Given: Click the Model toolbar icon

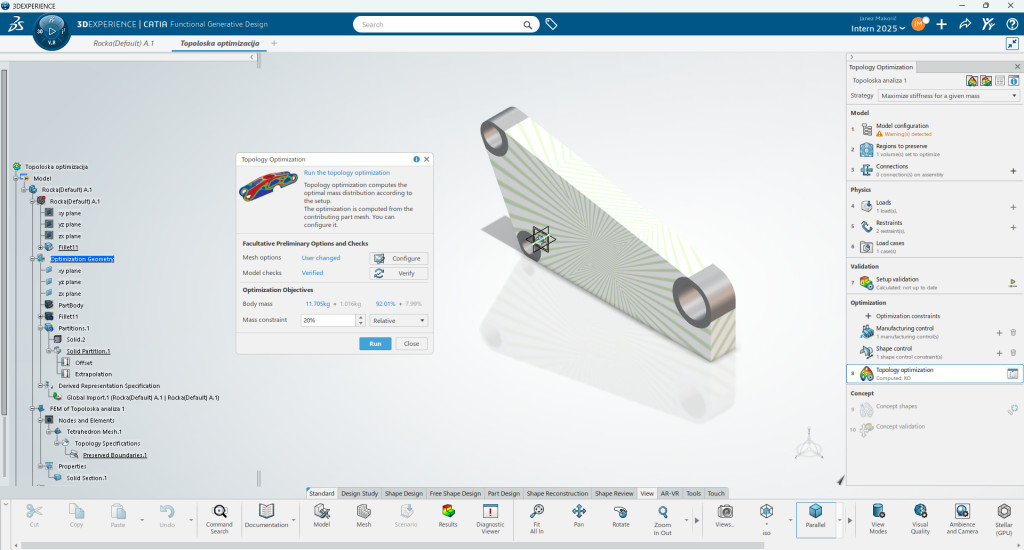Looking at the screenshot, I should (x=322, y=516).
